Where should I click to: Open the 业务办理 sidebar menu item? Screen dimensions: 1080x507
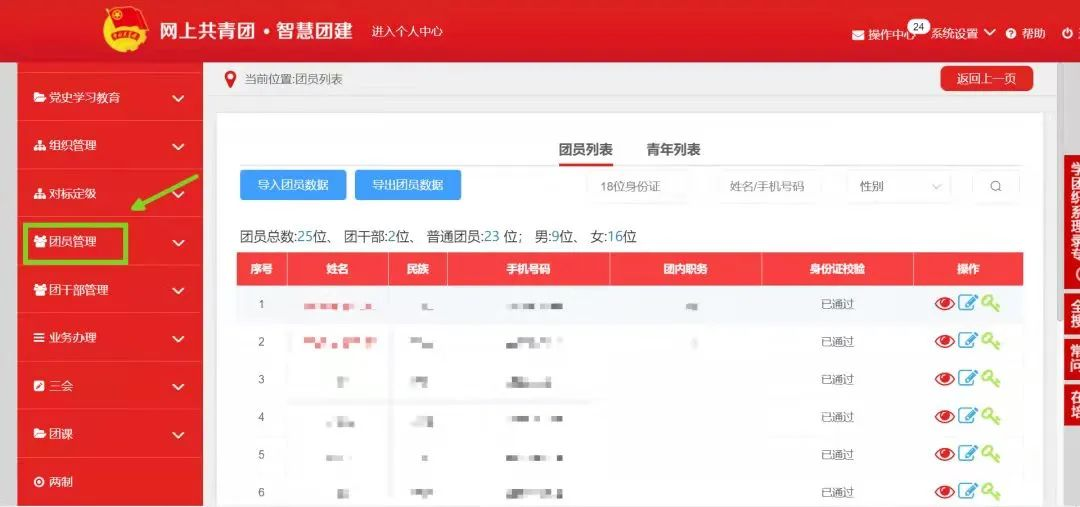tap(110, 338)
